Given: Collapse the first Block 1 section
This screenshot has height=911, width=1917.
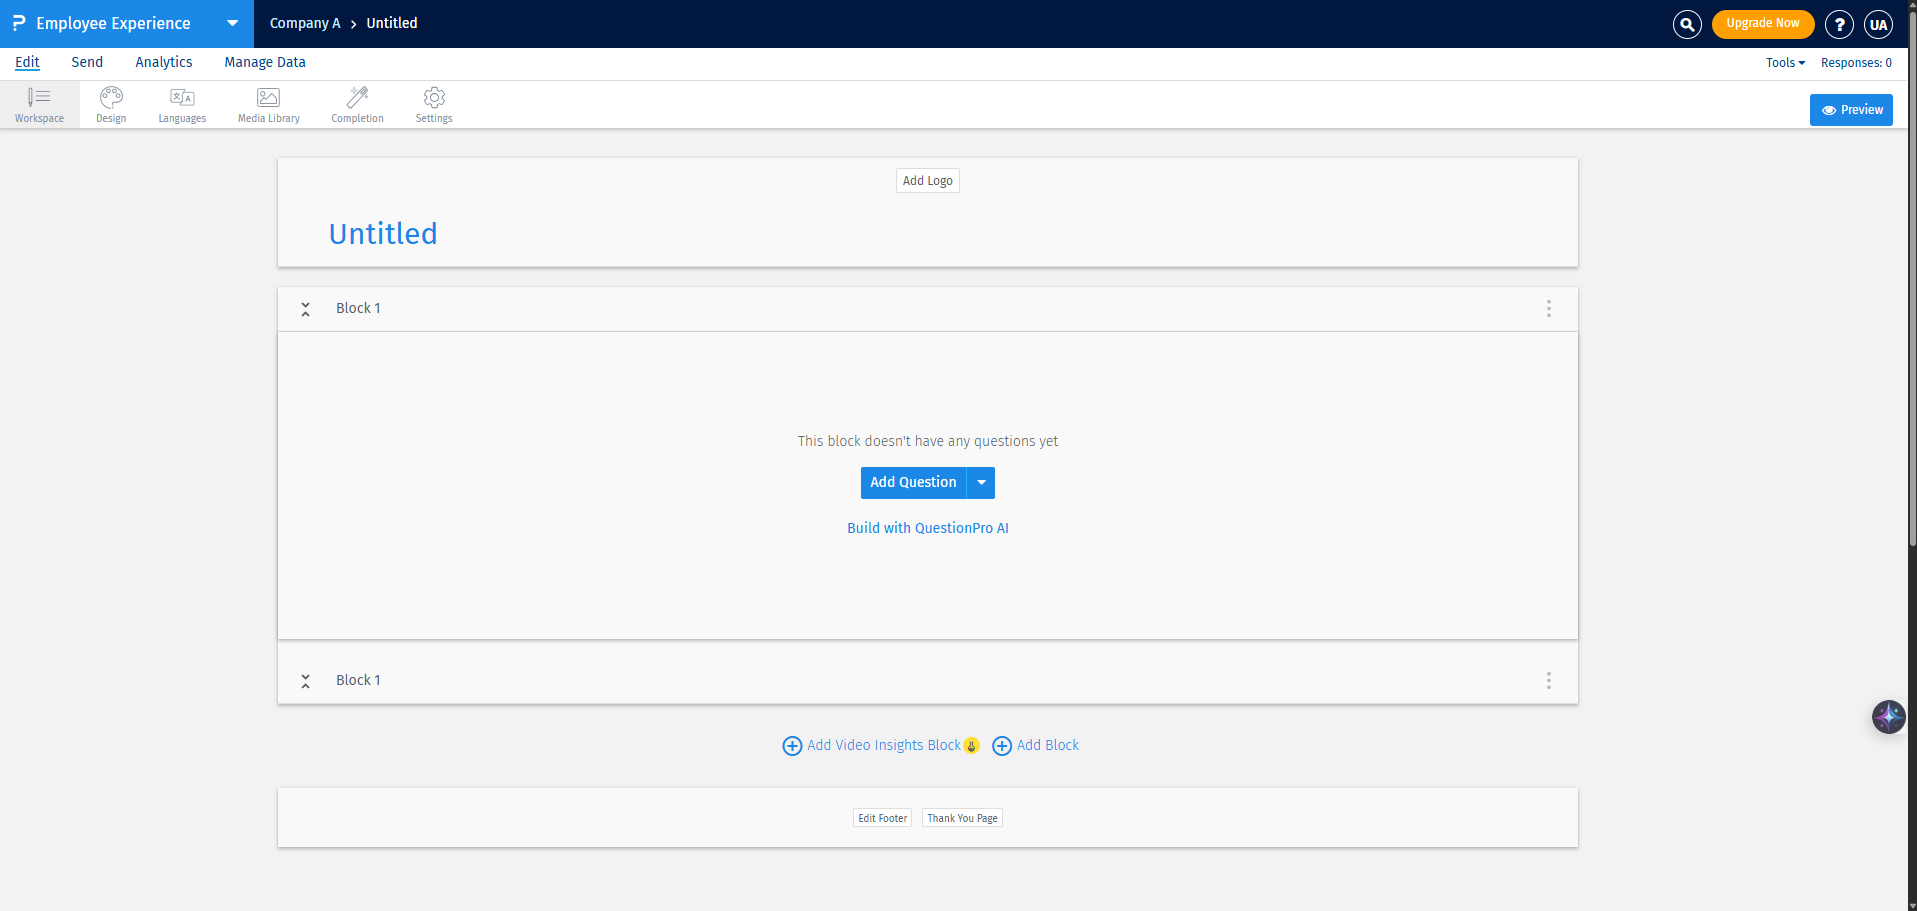Looking at the screenshot, I should [x=305, y=309].
